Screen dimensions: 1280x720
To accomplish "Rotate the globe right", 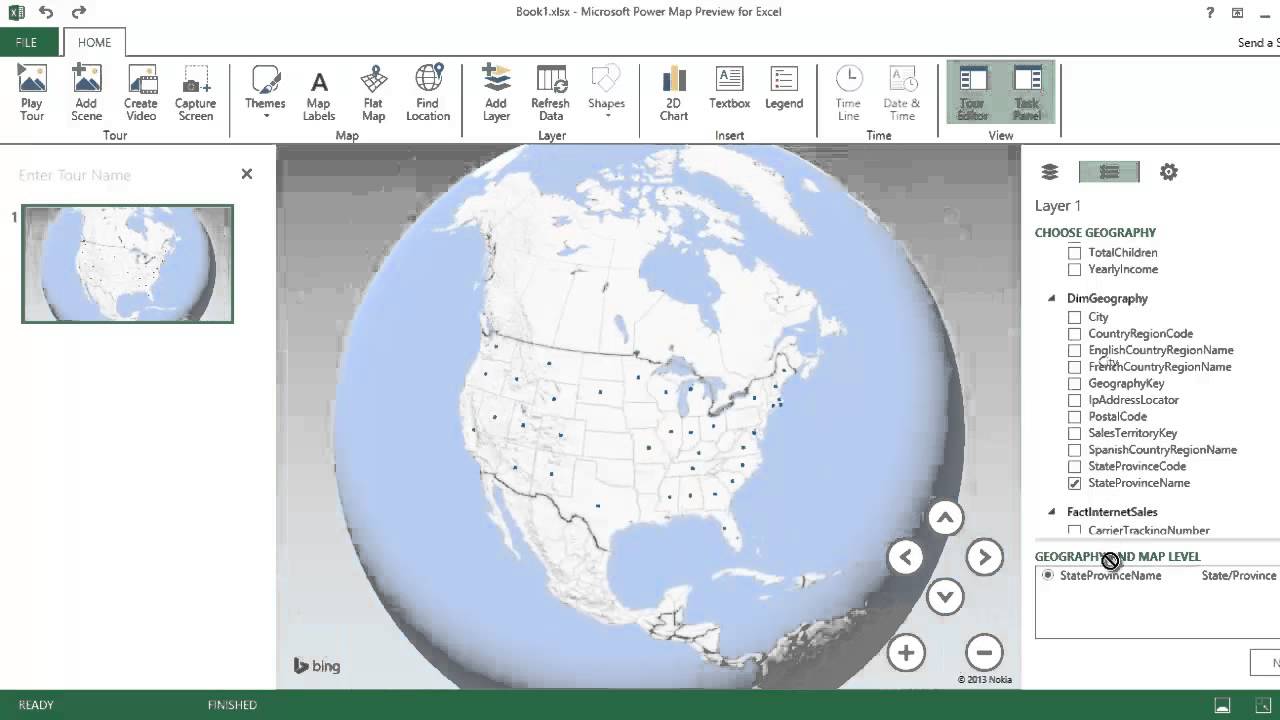I will coord(984,557).
